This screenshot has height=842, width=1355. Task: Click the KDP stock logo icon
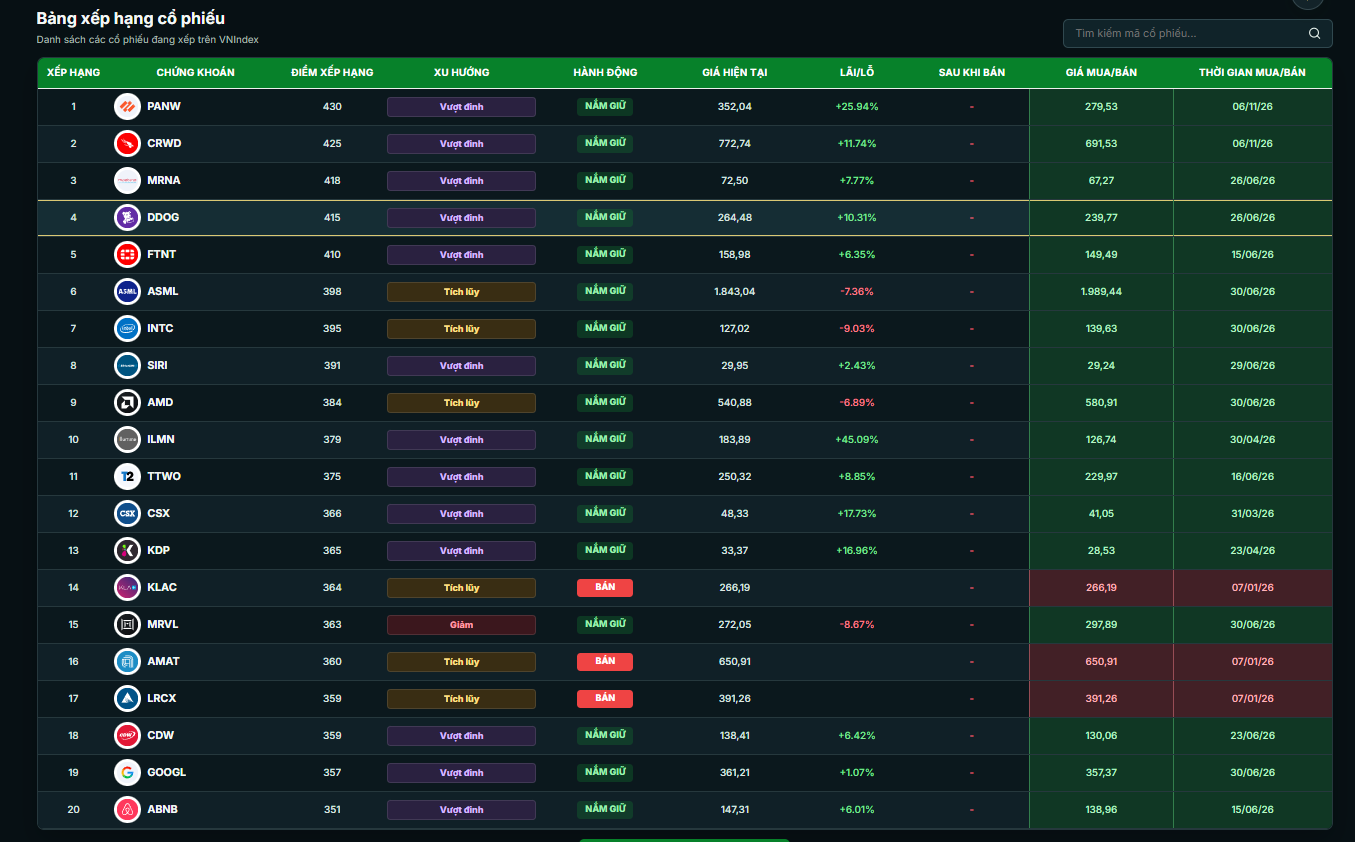[127, 550]
